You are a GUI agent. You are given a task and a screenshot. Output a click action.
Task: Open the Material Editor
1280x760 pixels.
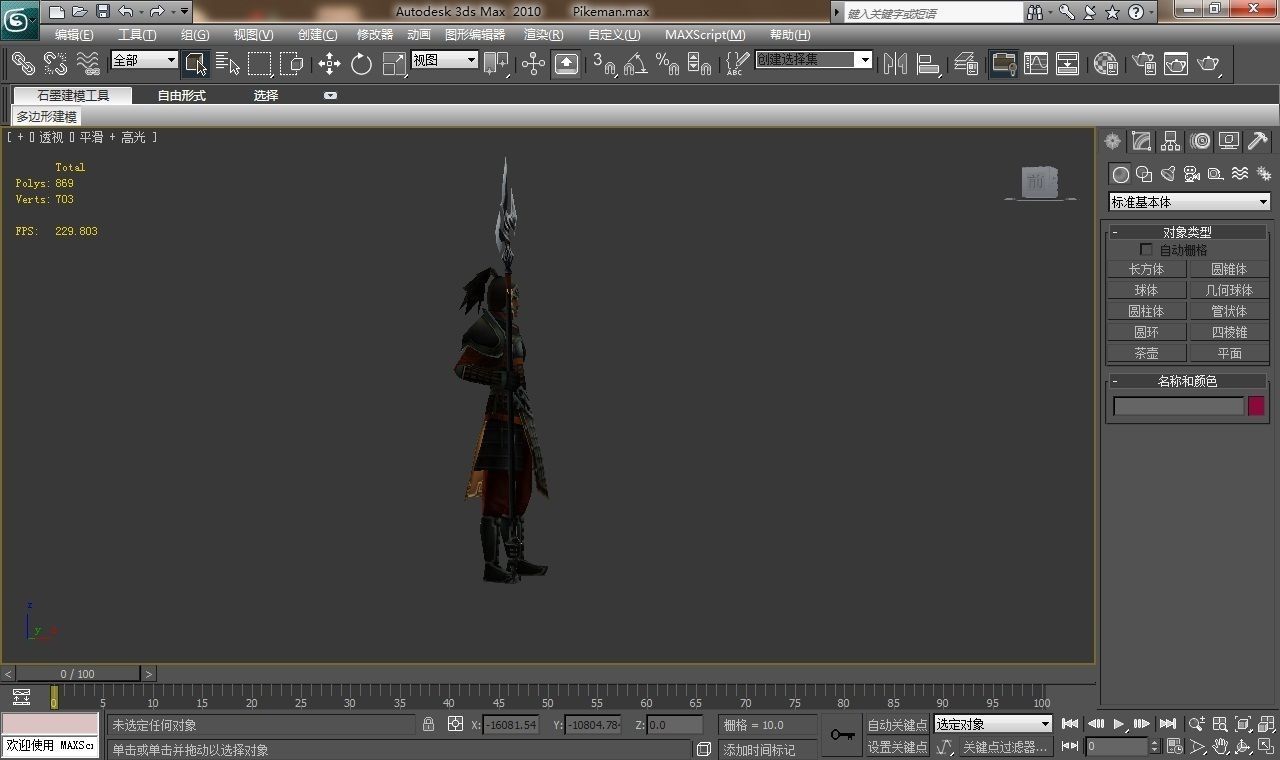click(x=1105, y=64)
